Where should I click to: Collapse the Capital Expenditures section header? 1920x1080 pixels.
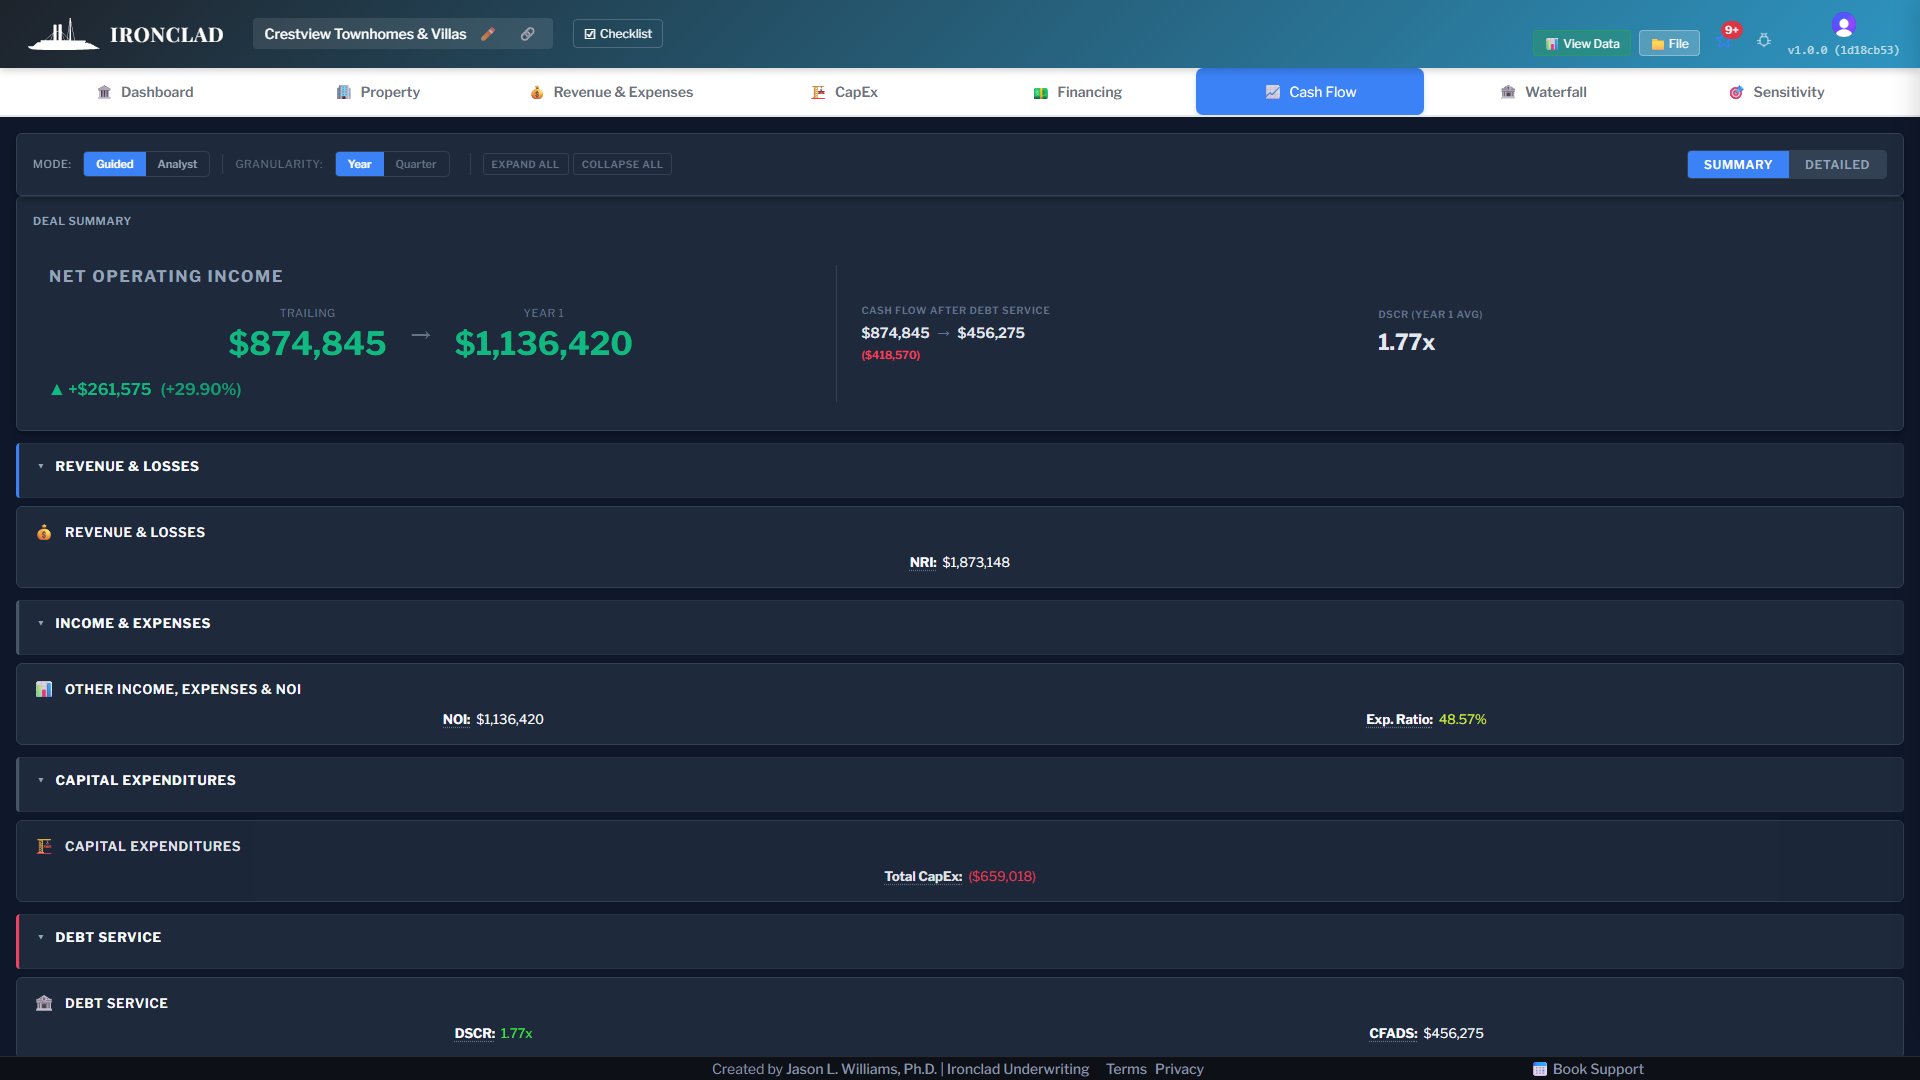point(960,784)
